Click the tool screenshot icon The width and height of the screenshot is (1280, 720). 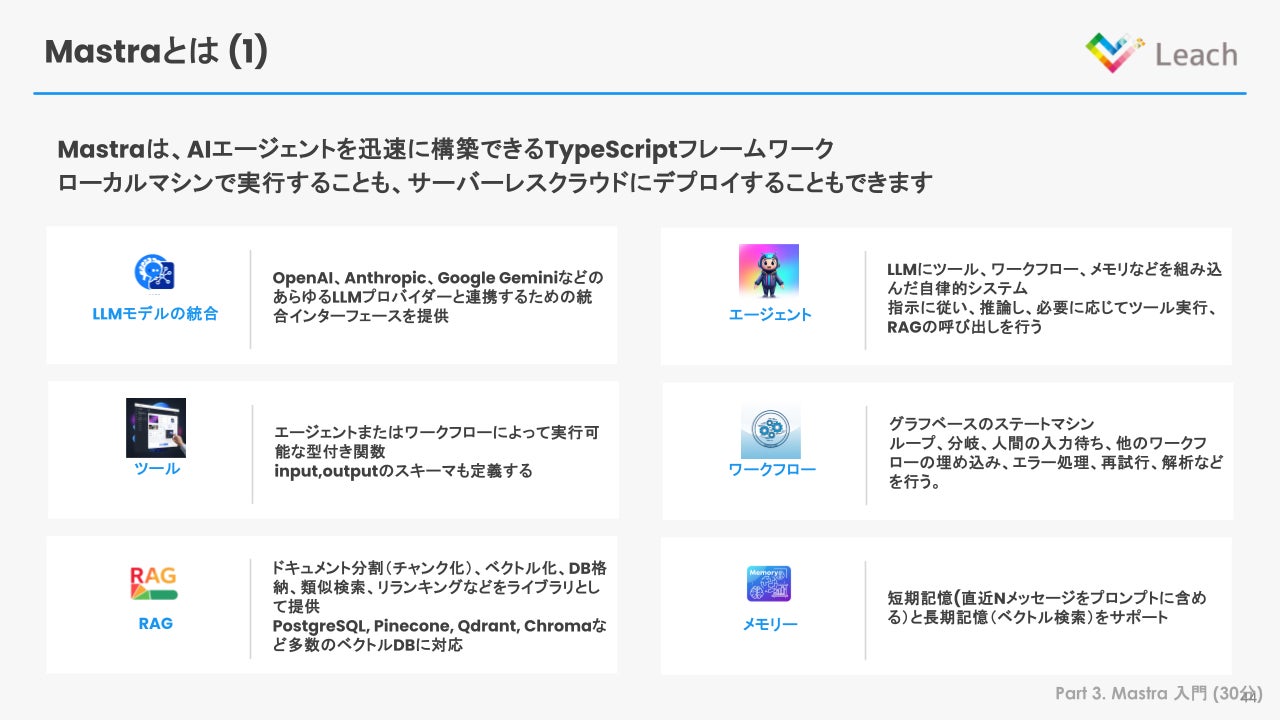tap(156, 428)
